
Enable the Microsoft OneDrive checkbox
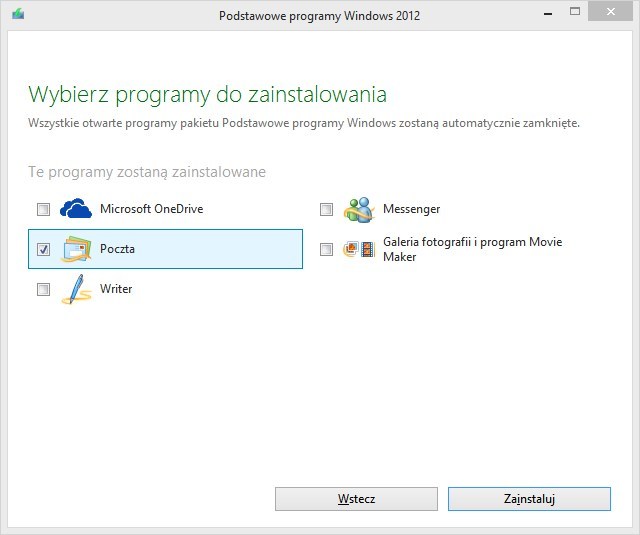(x=43, y=209)
